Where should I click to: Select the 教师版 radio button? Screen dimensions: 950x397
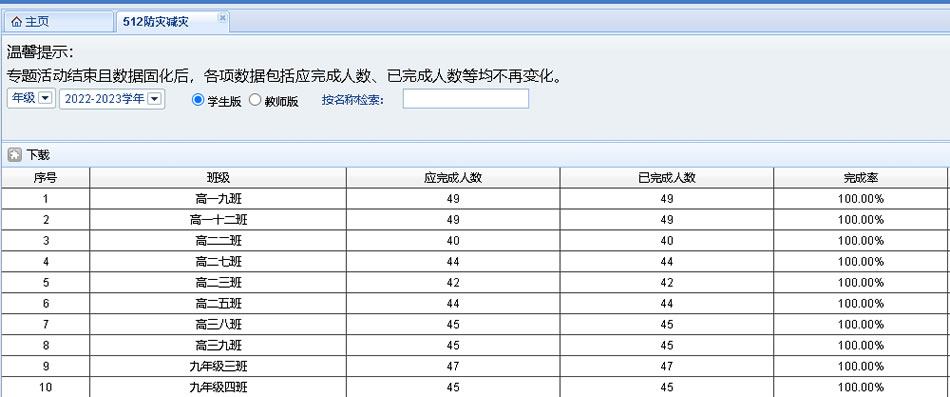coord(254,100)
